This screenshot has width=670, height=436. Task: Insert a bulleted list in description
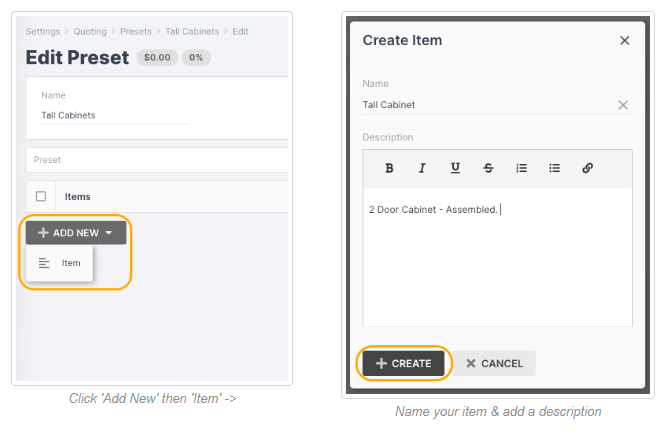tap(554, 168)
